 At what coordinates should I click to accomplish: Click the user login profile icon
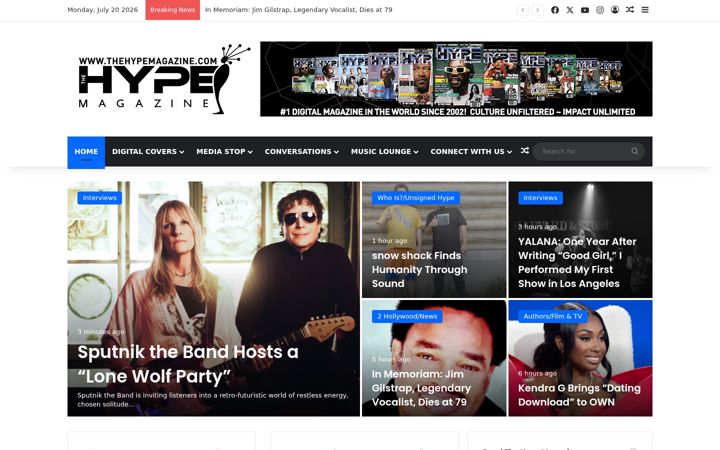615,10
